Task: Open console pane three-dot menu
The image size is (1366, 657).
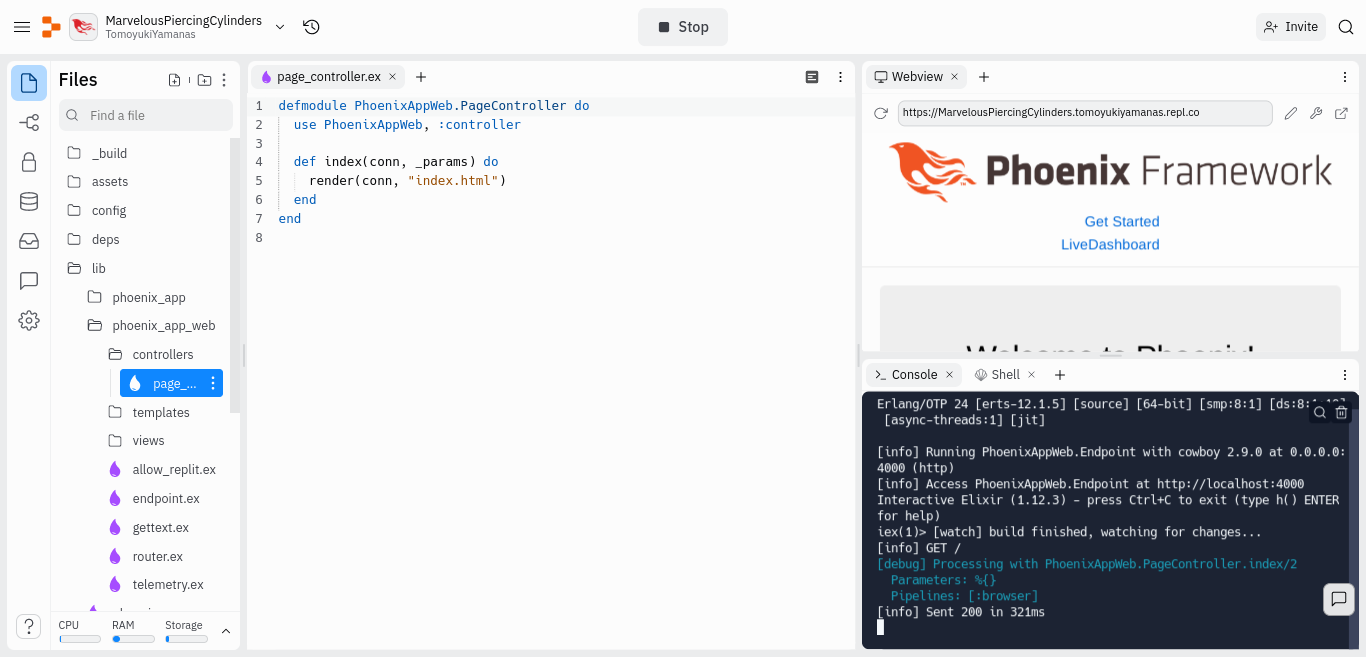Action: 1345,375
